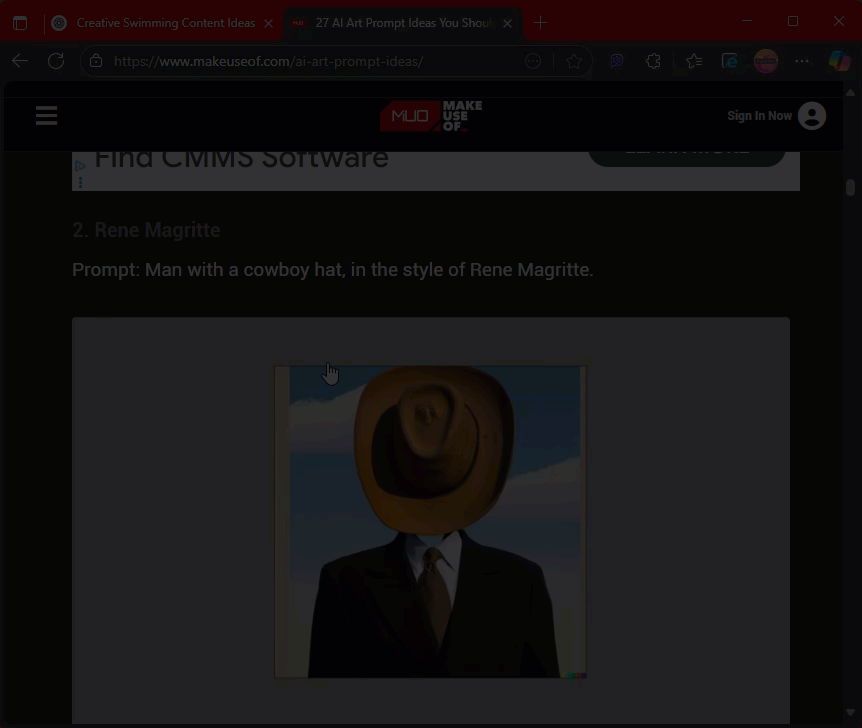
Task: Open the Copilot icon in the toolbar
Action: pyautogui.click(x=839, y=61)
